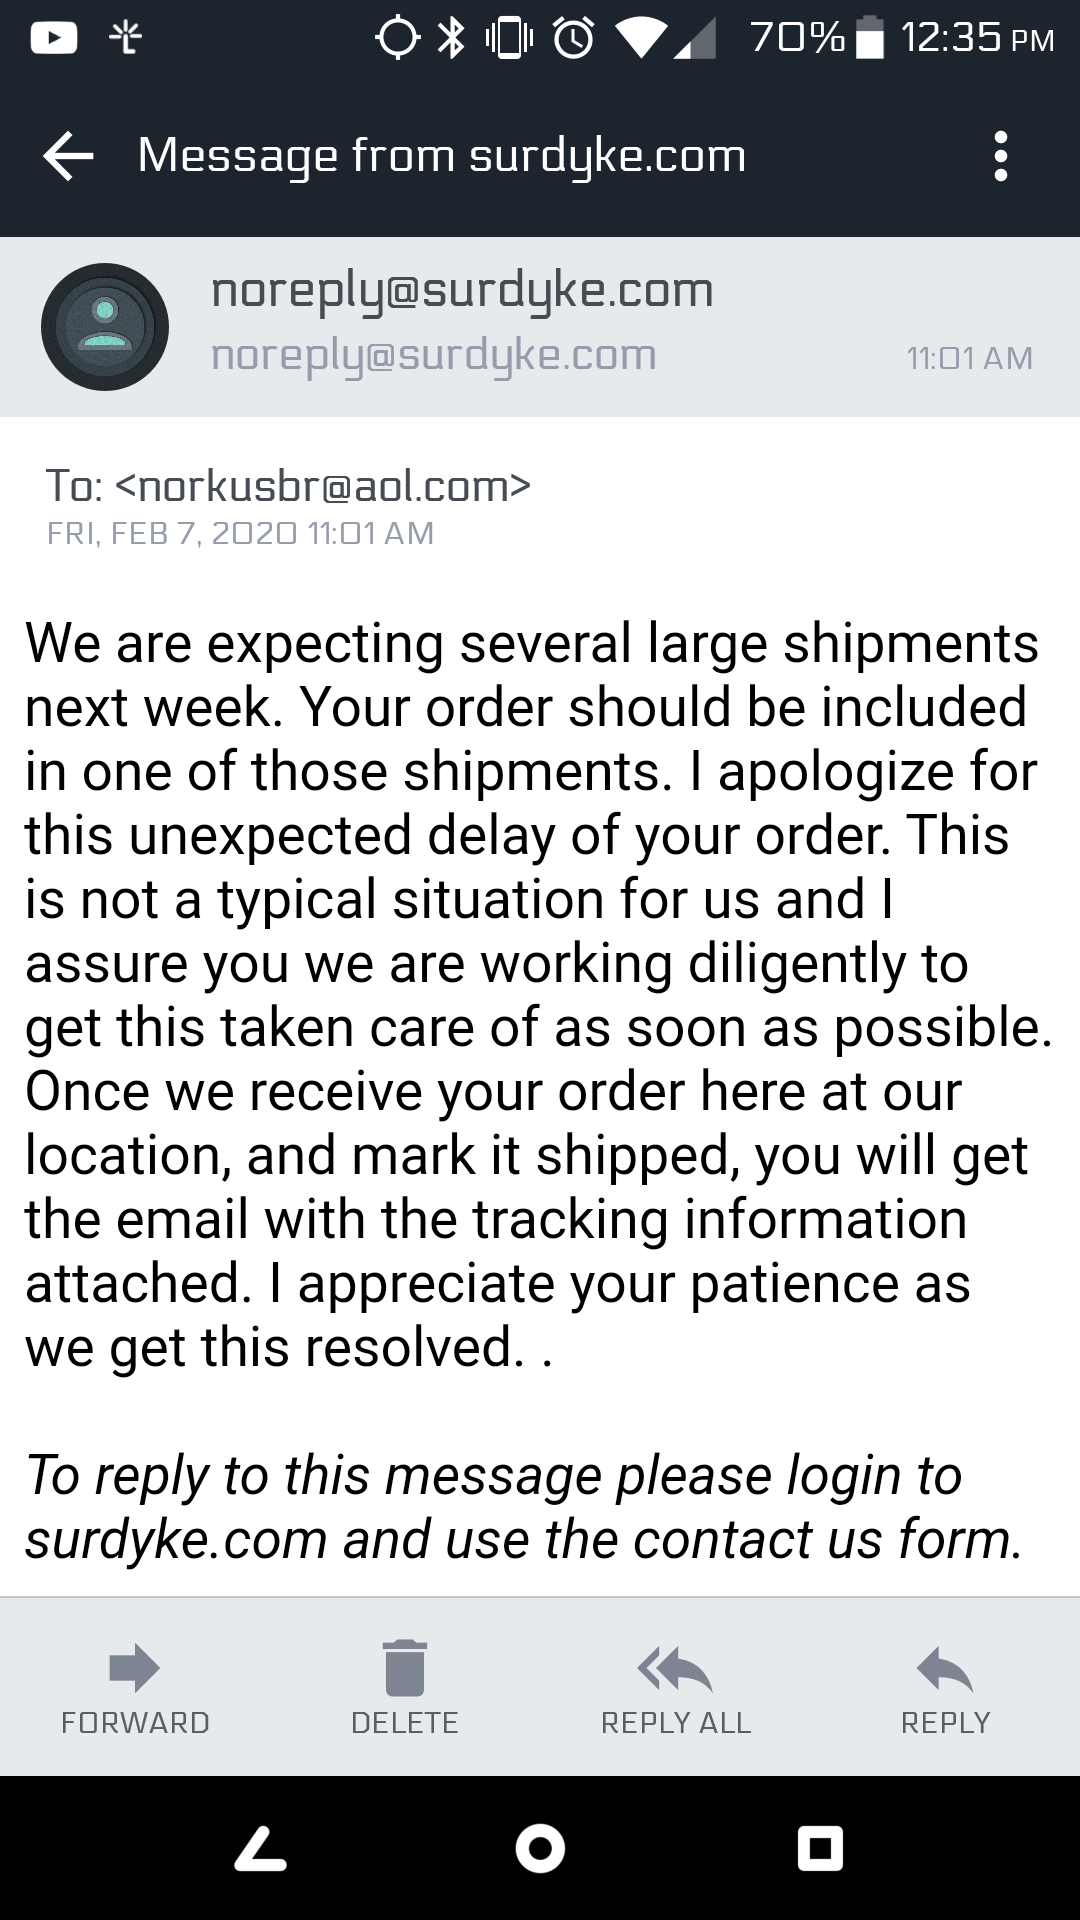Screen dimensions: 1080x1920
Task: Forward this email using the arrow icon
Action: click(135, 1668)
